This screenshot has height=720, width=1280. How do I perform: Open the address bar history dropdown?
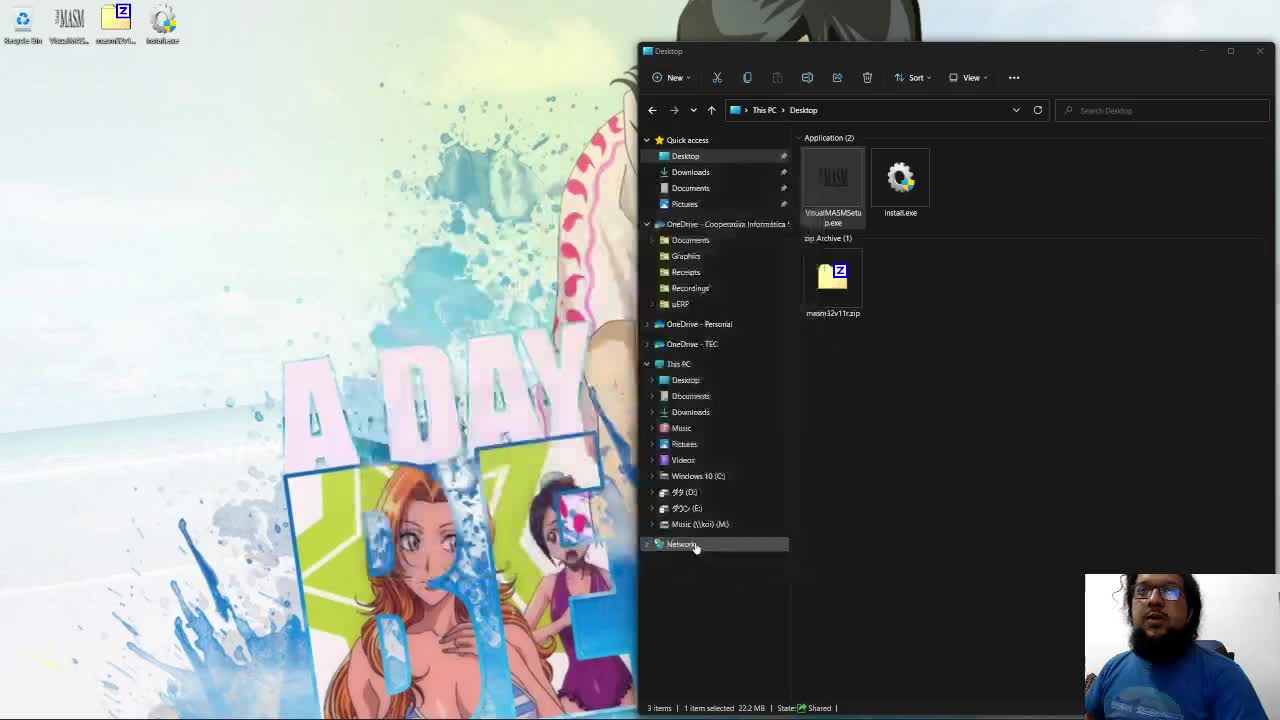click(1016, 110)
